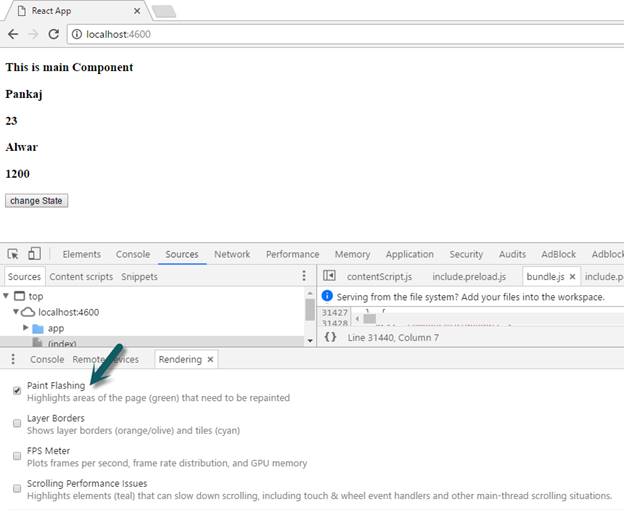Reload the localhost page
This screenshot has width=624, height=515.
[54, 34]
